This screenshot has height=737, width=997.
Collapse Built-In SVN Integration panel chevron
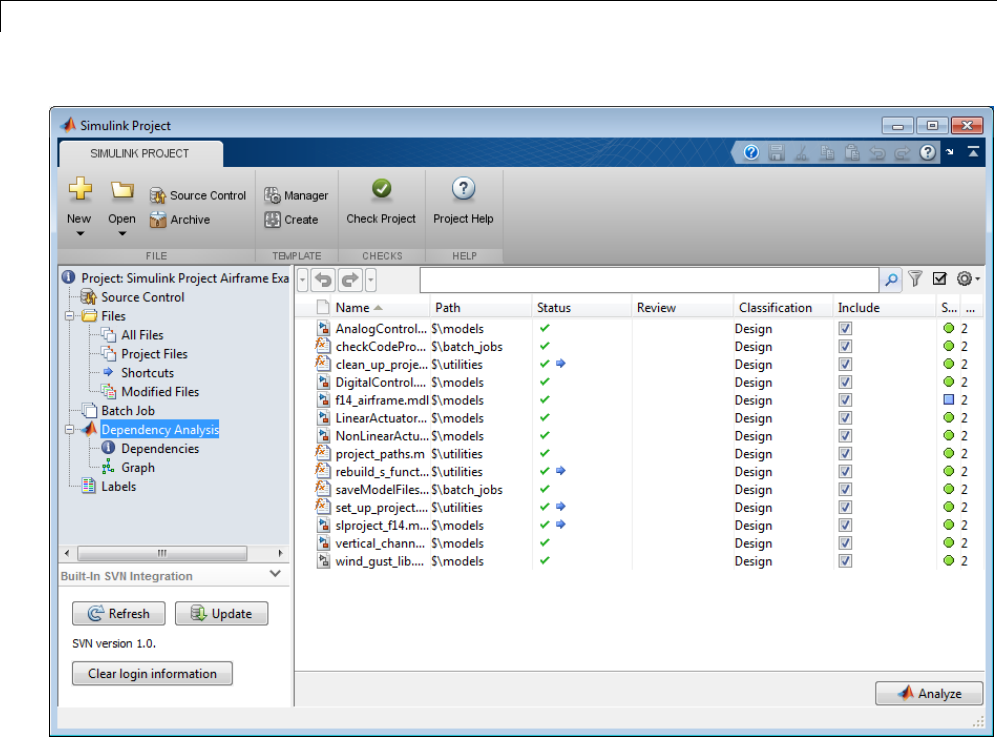(x=275, y=574)
